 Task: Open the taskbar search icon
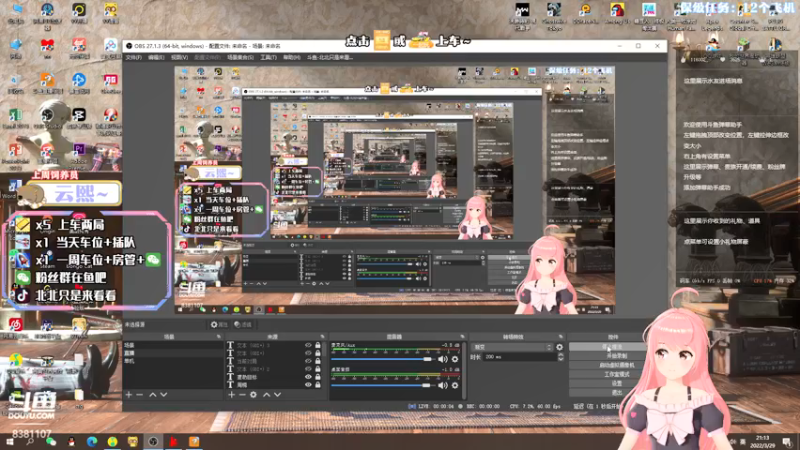[30, 442]
